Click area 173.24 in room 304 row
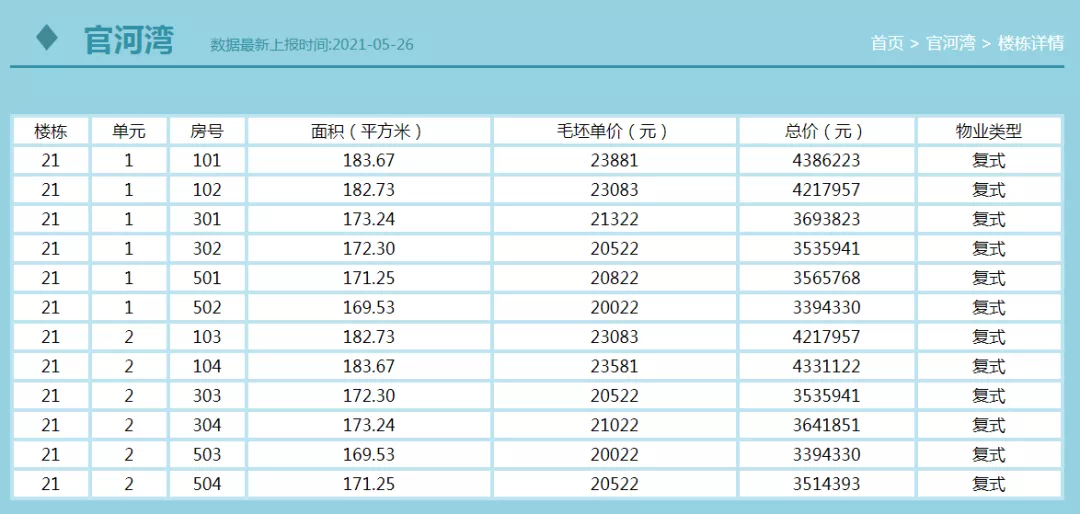1080x514 pixels. click(x=369, y=426)
